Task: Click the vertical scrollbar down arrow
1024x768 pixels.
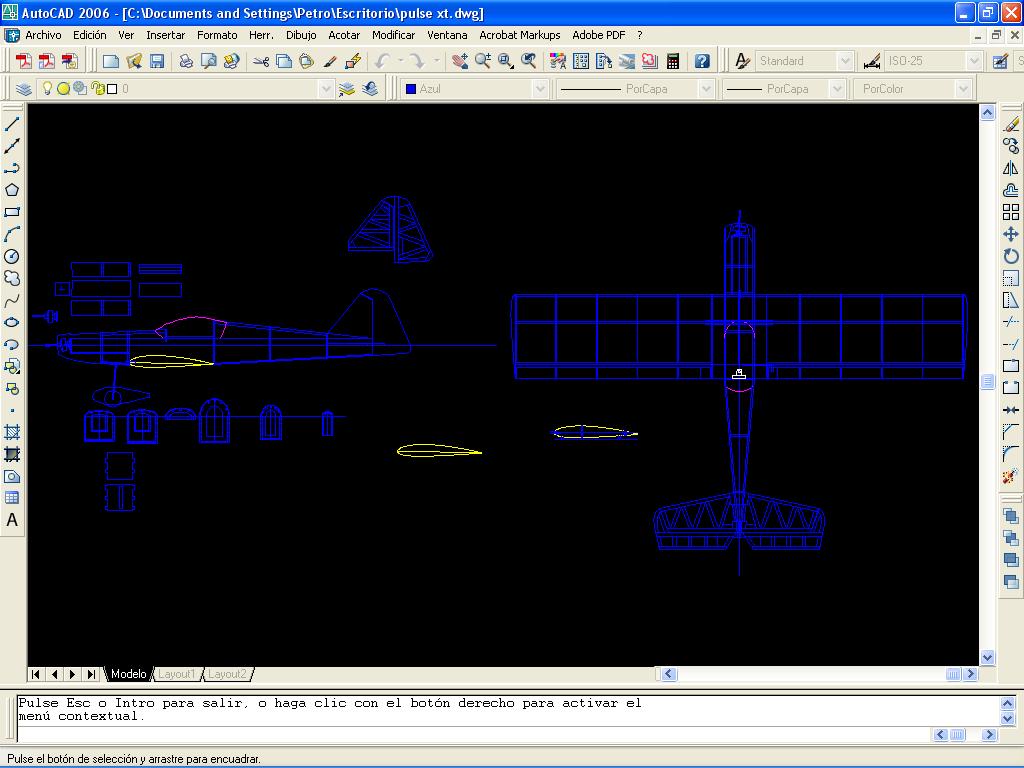Action: 987,658
